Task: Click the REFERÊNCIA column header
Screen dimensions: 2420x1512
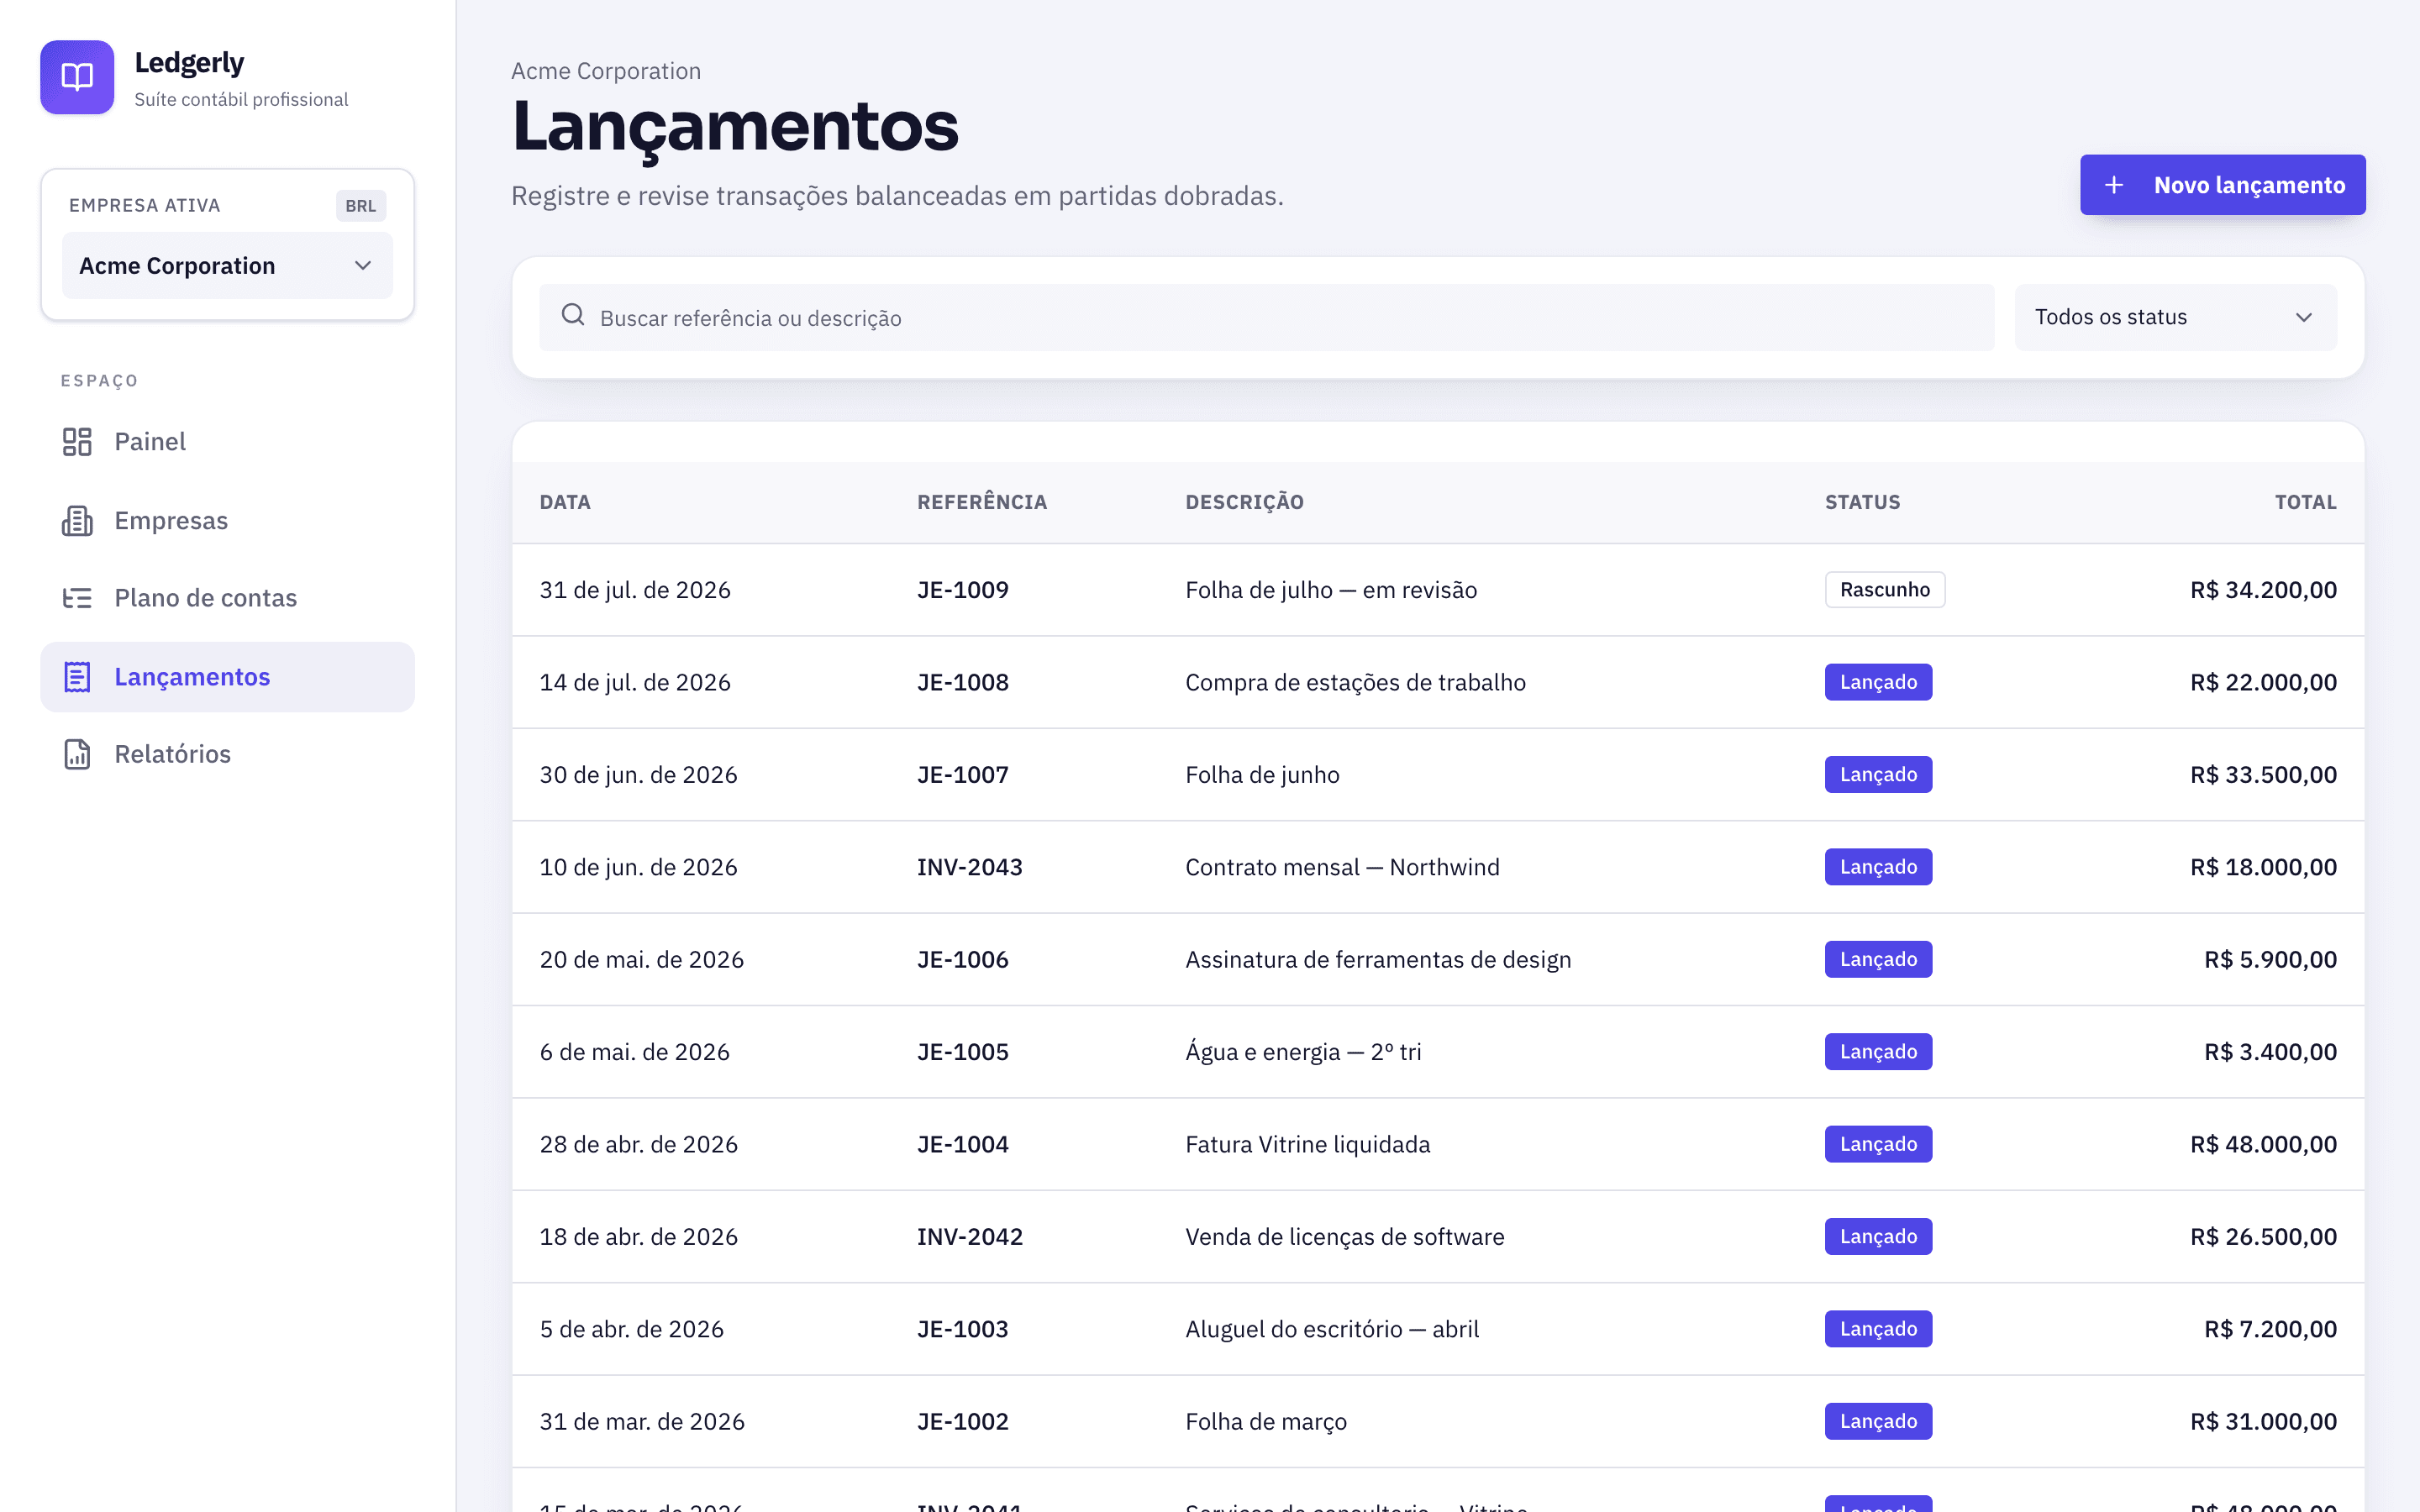Action: point(982,502)
